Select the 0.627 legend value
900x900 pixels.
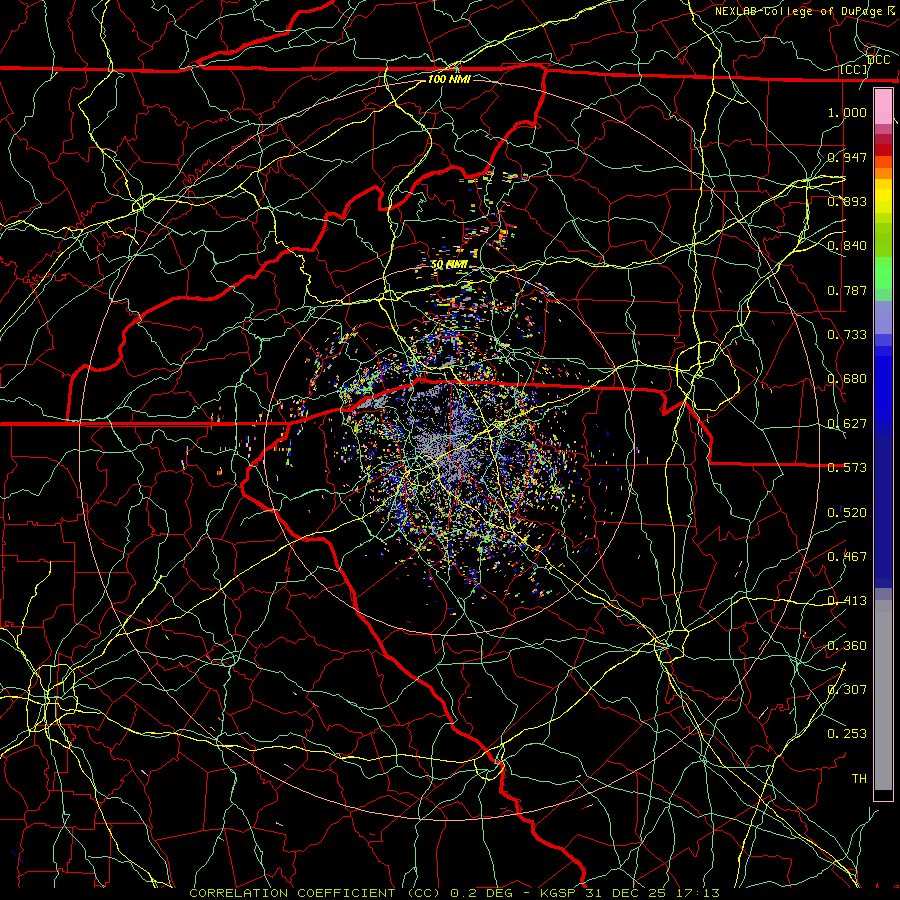click(847, 424)
